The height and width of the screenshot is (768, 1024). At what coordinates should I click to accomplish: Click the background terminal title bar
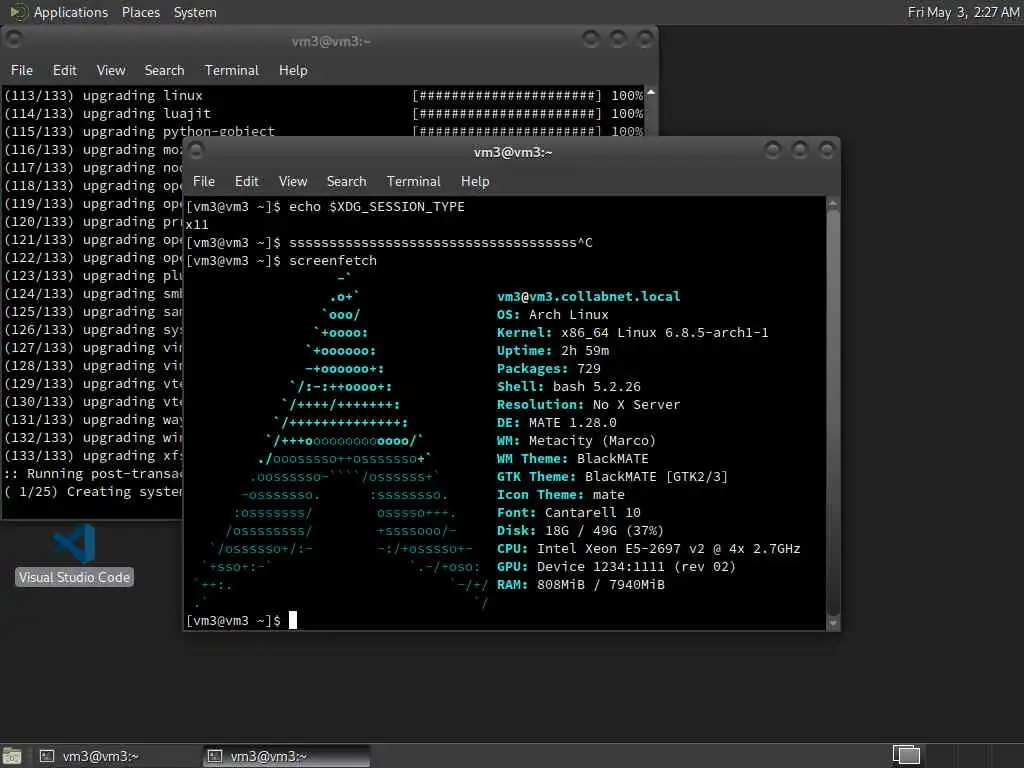click(331, 41)
